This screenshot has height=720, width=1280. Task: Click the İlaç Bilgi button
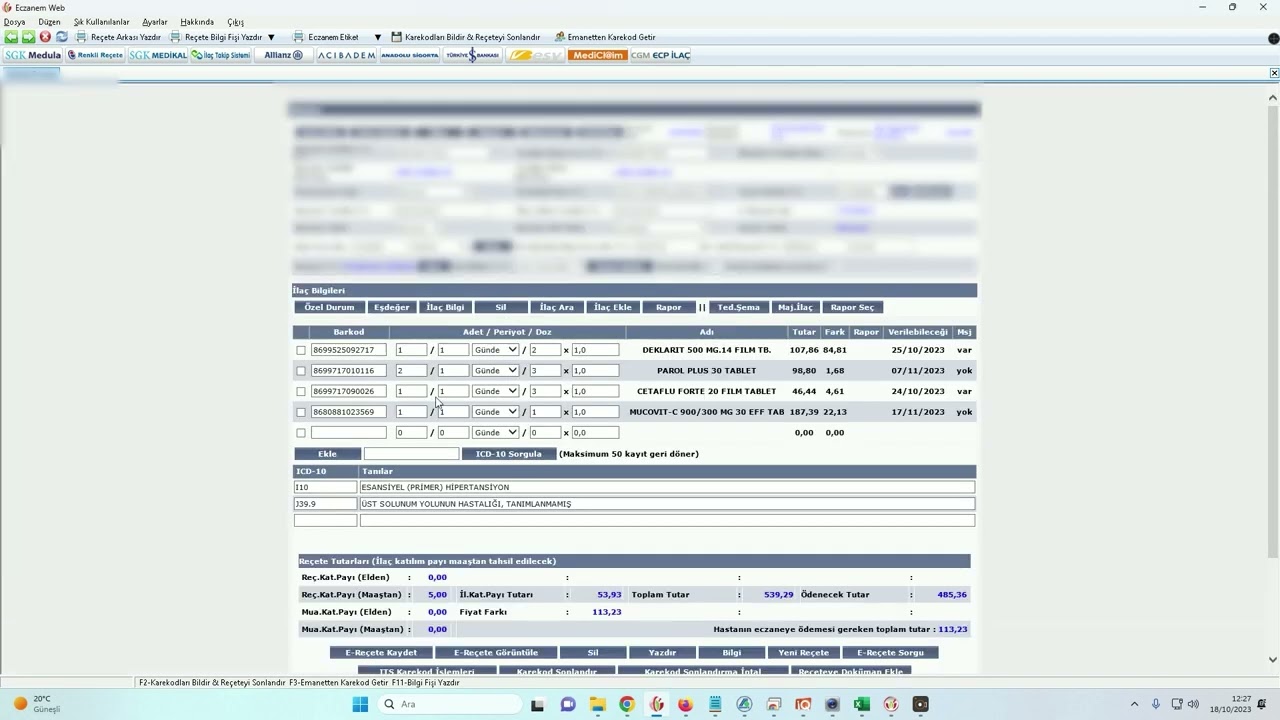tap(445, 307)
